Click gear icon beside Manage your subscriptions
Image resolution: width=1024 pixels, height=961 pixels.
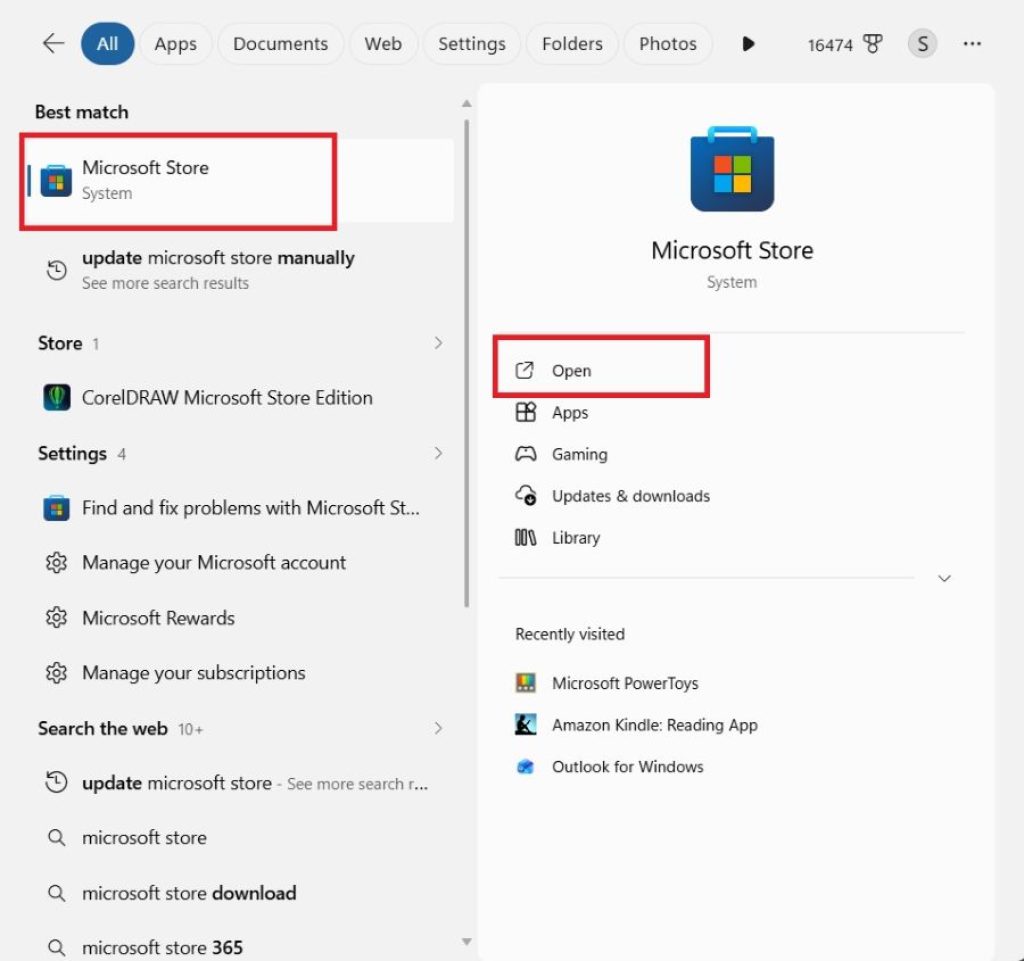pyautogui.click(x=56, y=672)
